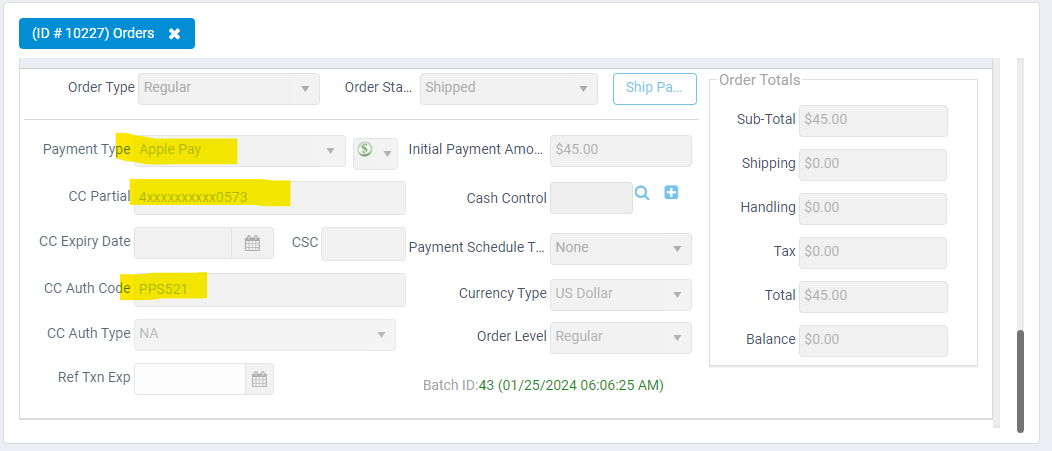This screenshot has height=451, width=1052.
Task: Click the vertical scrollbar thumb
Action: [x=1020, y=381]
